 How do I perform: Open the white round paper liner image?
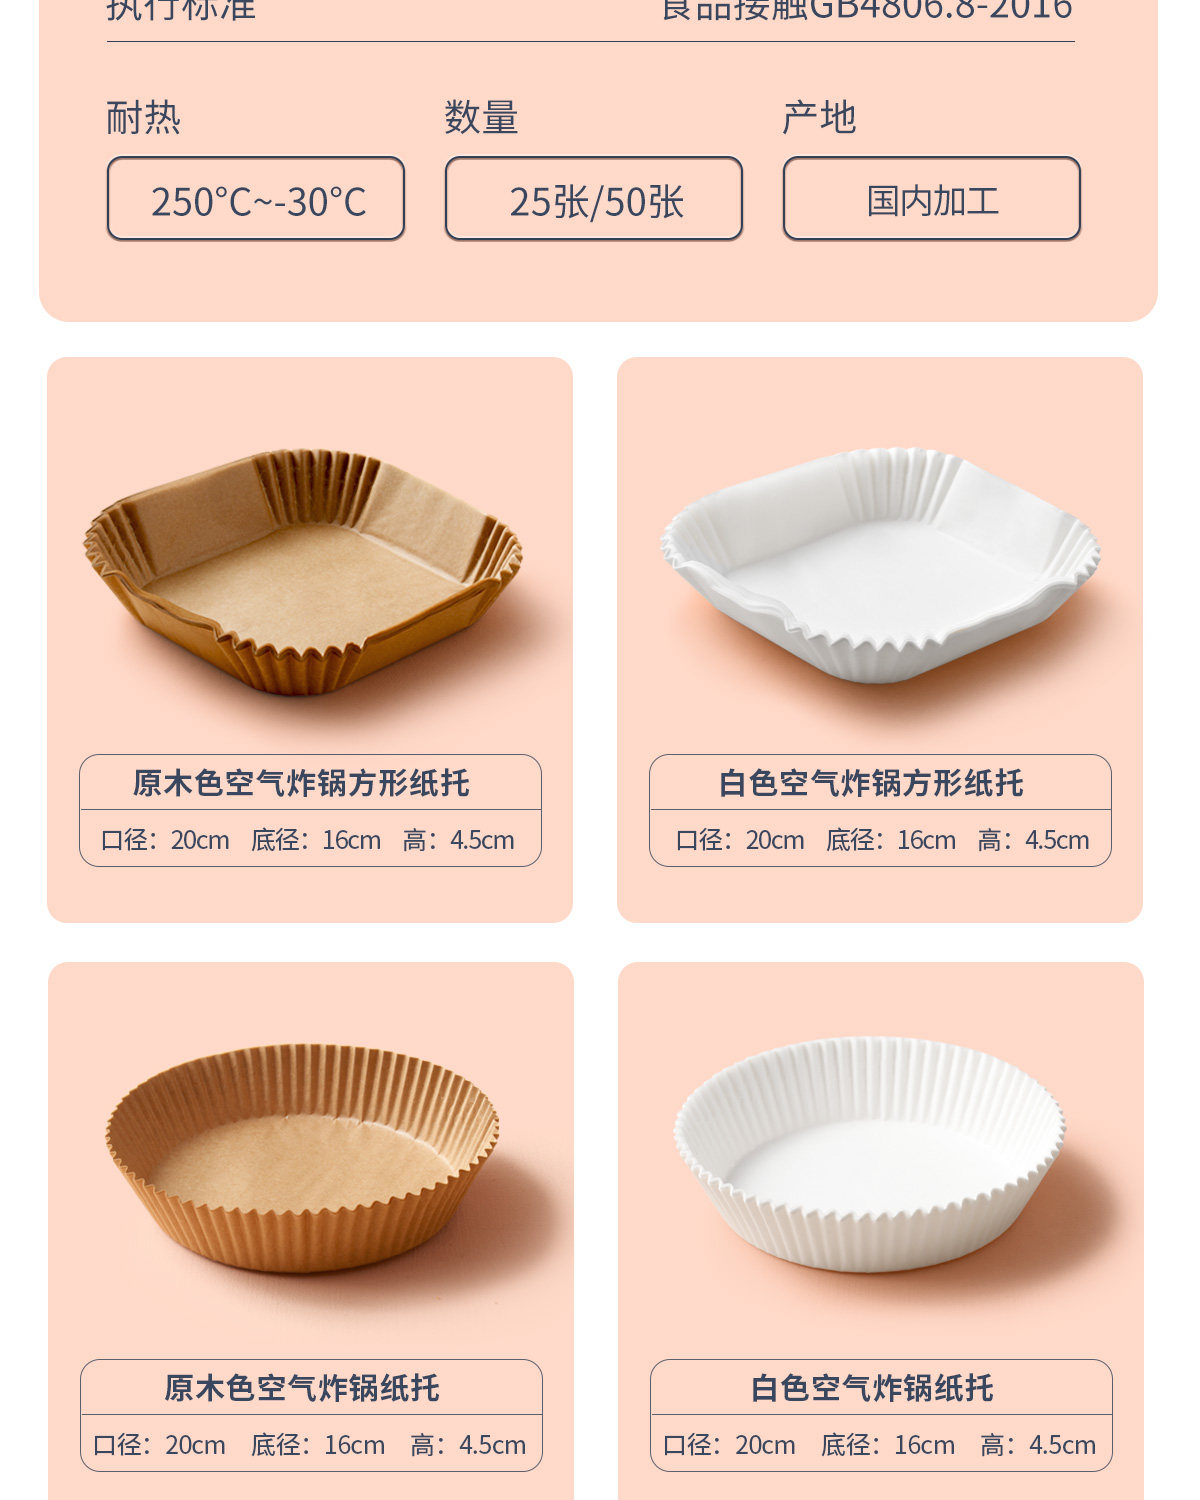[x=870, y=1154]
